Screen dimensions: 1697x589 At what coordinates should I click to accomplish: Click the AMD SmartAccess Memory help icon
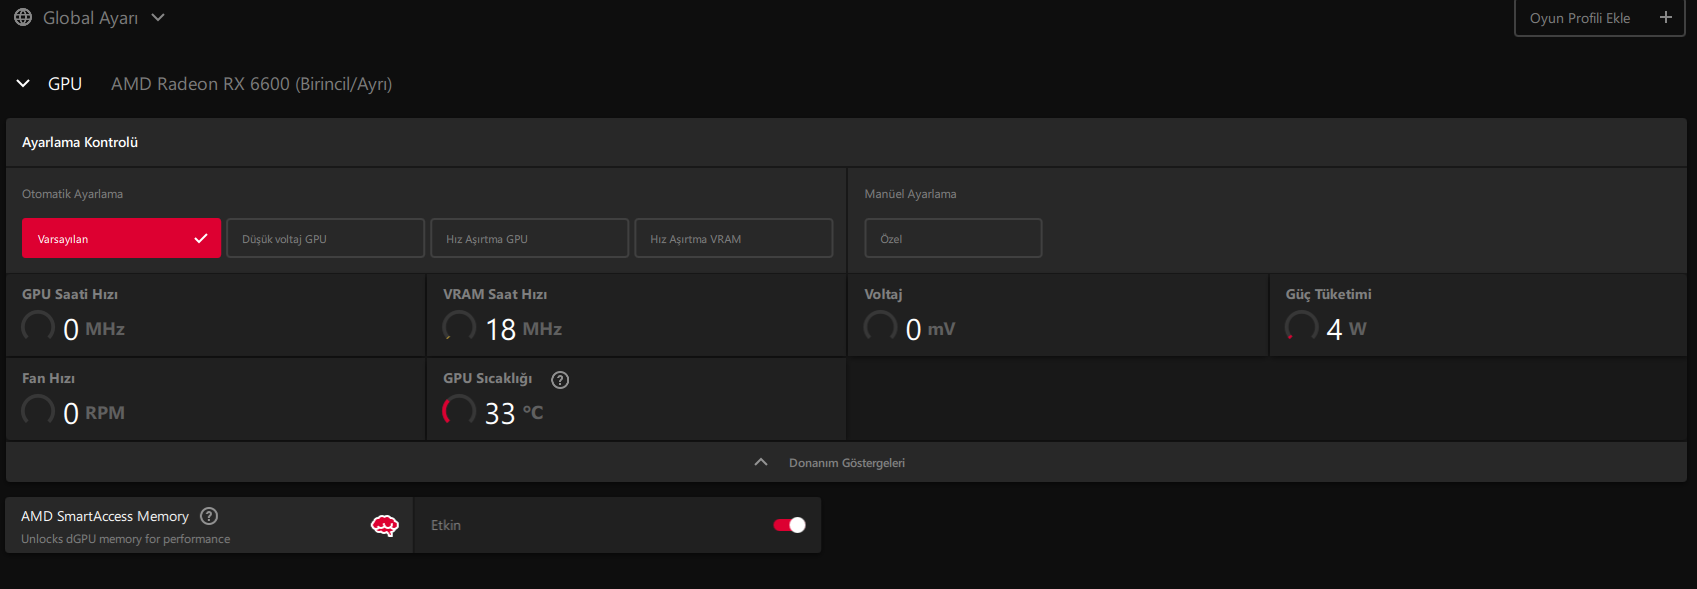209,516
